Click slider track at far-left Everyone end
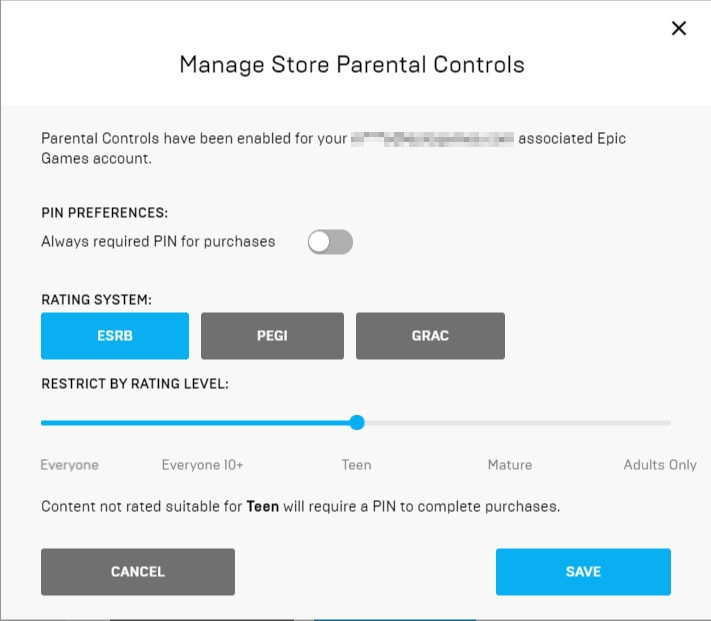The width and height of the screenshot is (711, 621). pos(44,423)
